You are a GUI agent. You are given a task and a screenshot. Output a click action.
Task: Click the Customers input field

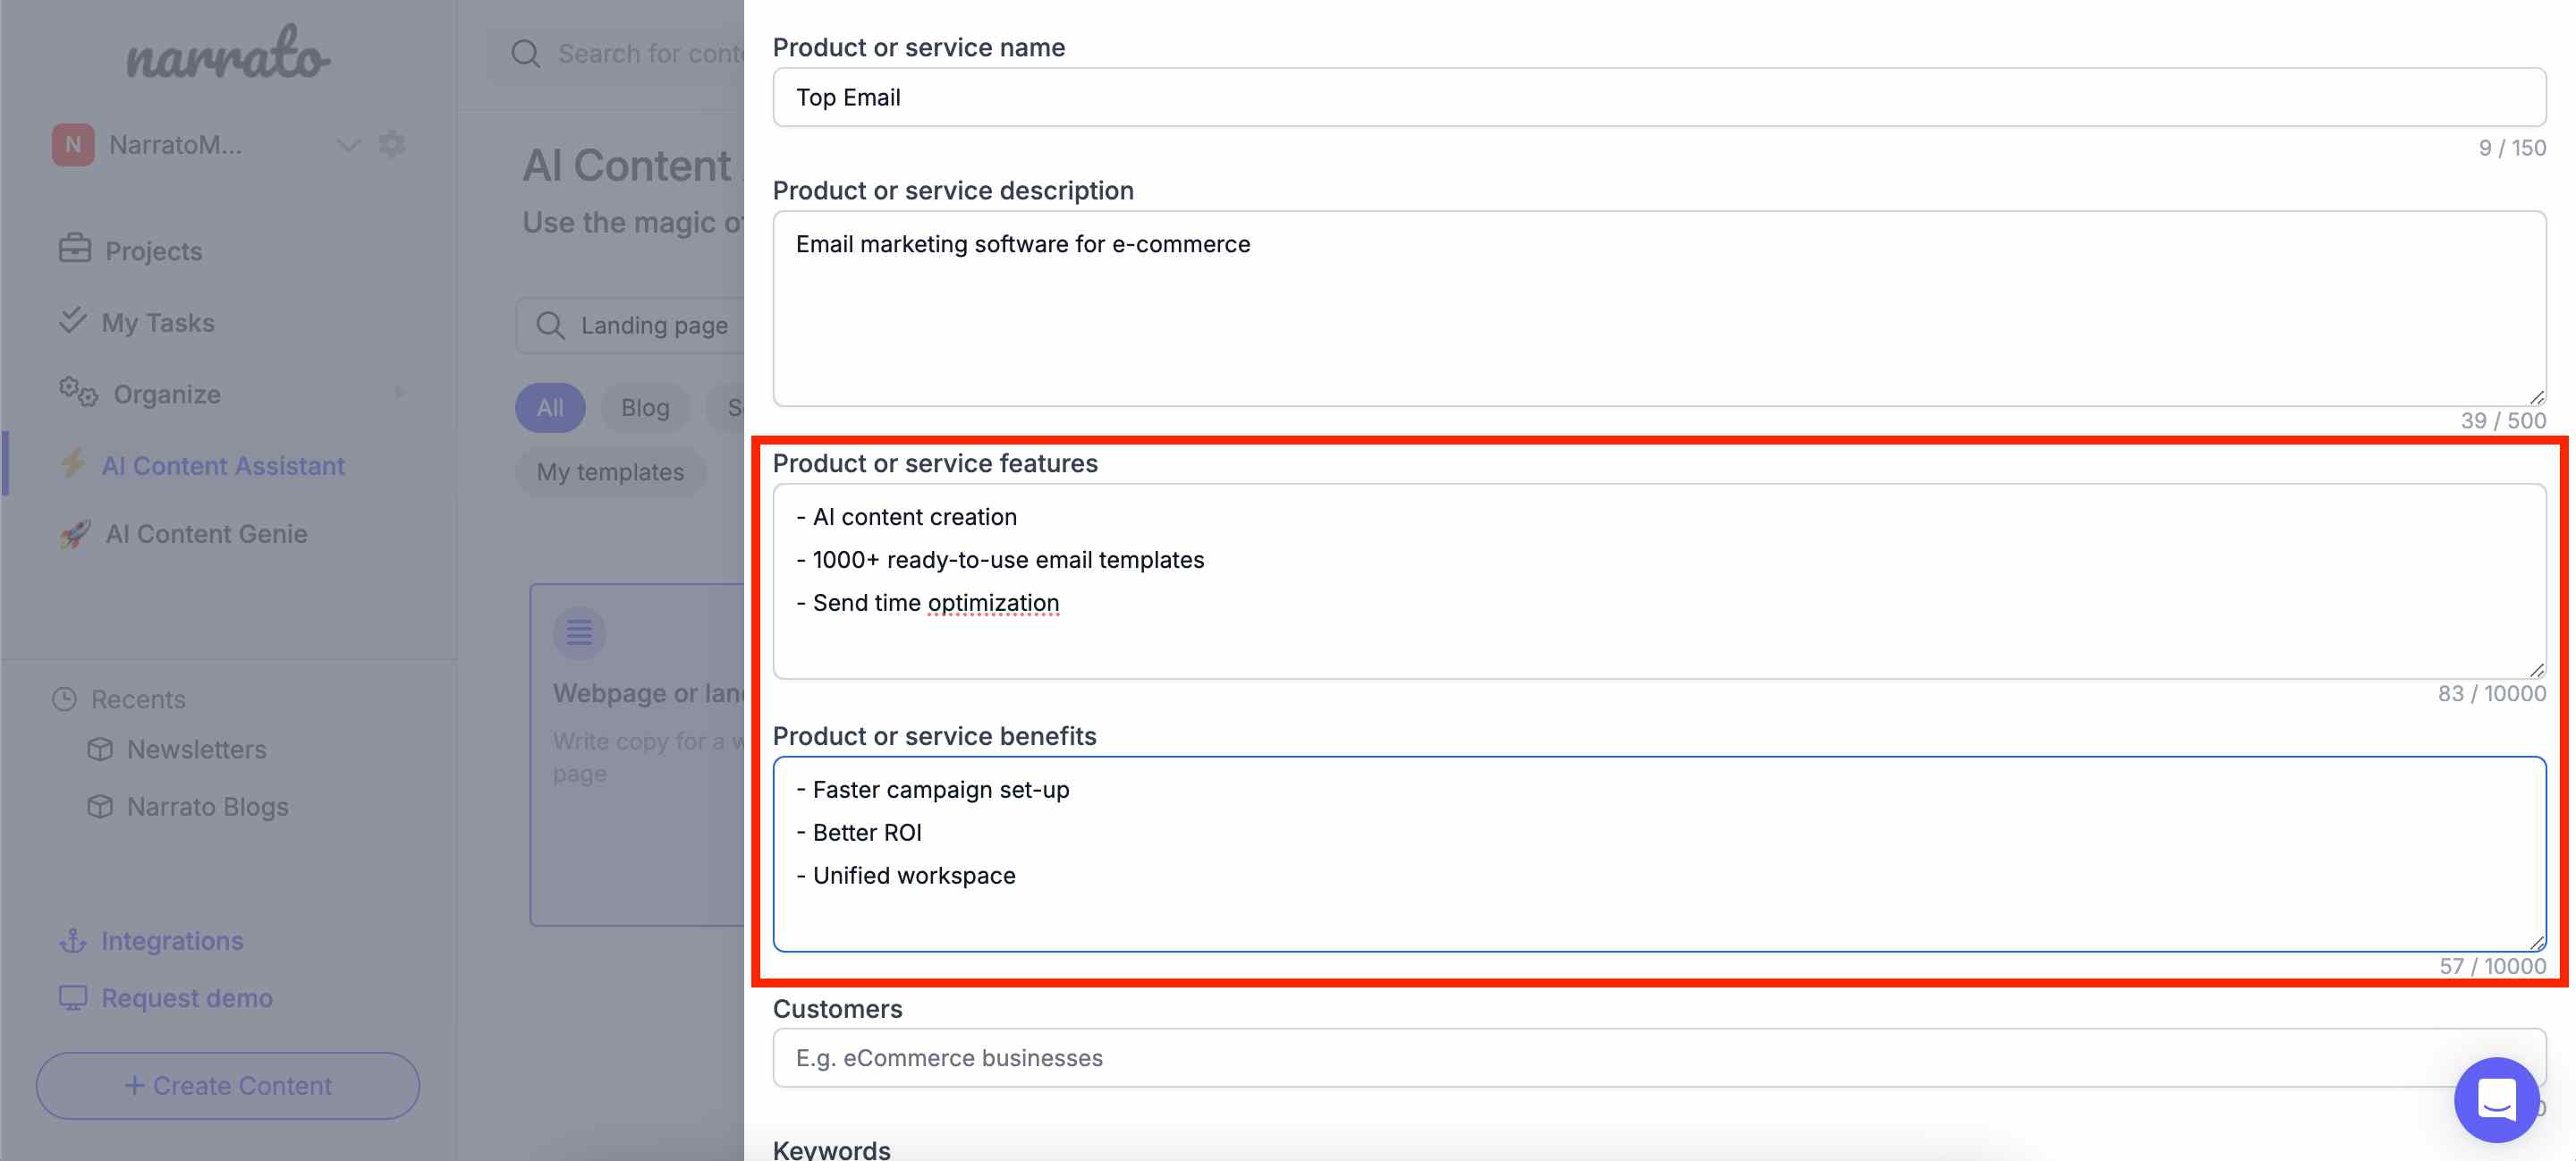click(x=1659, y=1057)
